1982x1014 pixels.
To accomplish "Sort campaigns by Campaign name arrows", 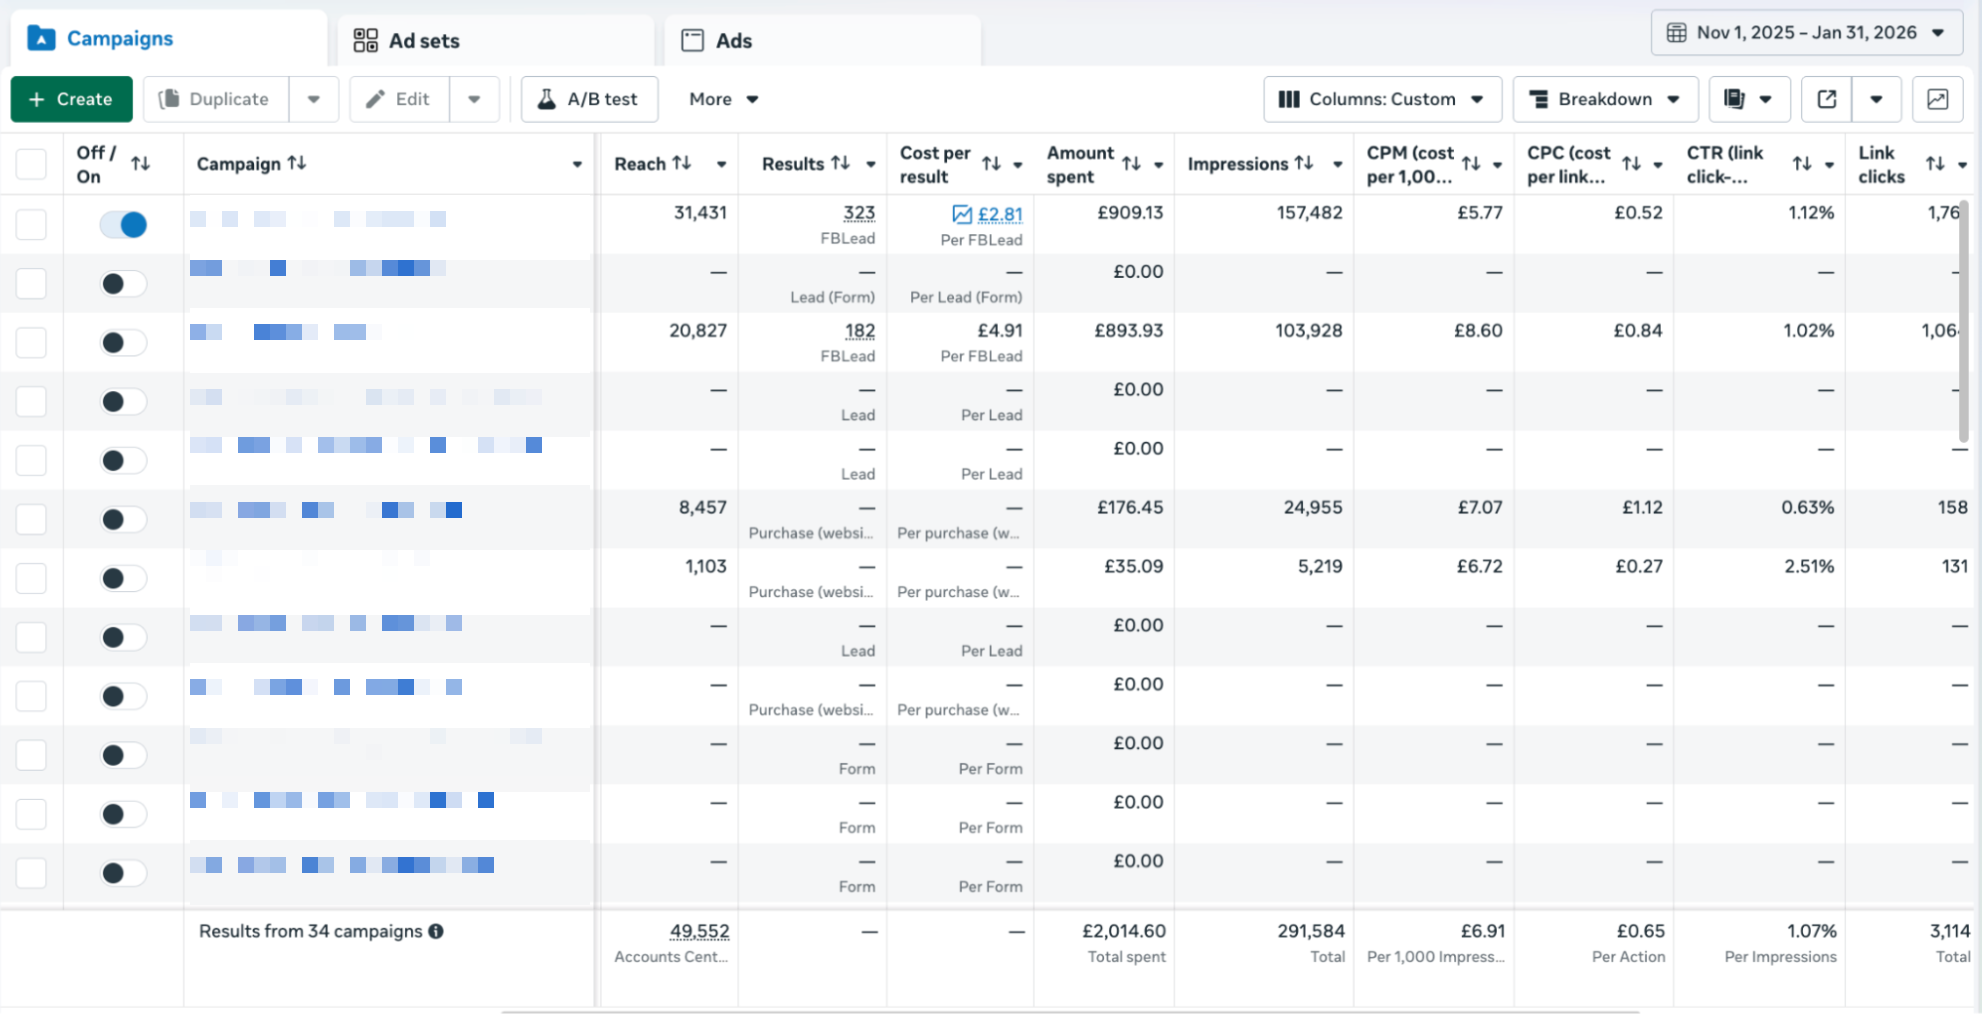I will pos(297,163).
